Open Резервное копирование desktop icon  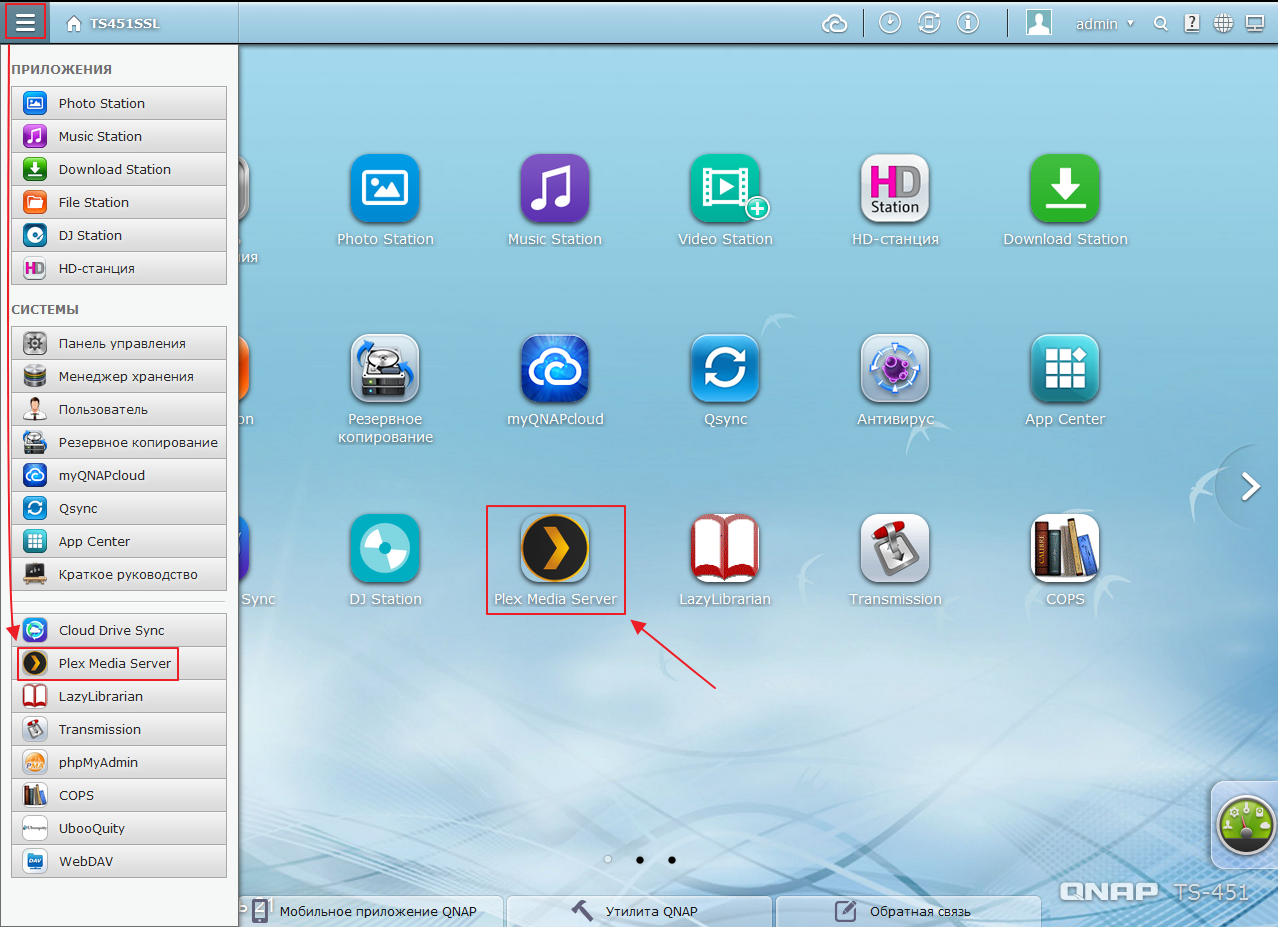(x=385, y=369)
